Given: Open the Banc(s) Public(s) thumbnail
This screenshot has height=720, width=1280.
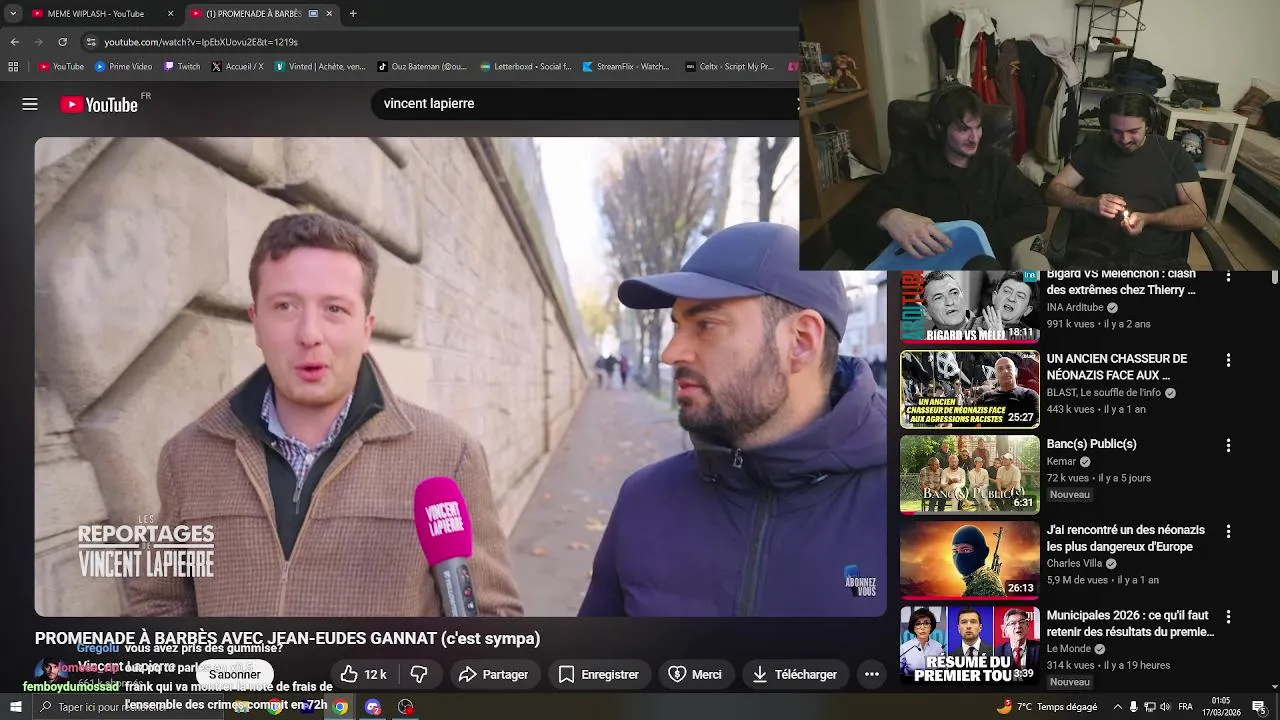Looking at the screenshot, I should (970, 474).
